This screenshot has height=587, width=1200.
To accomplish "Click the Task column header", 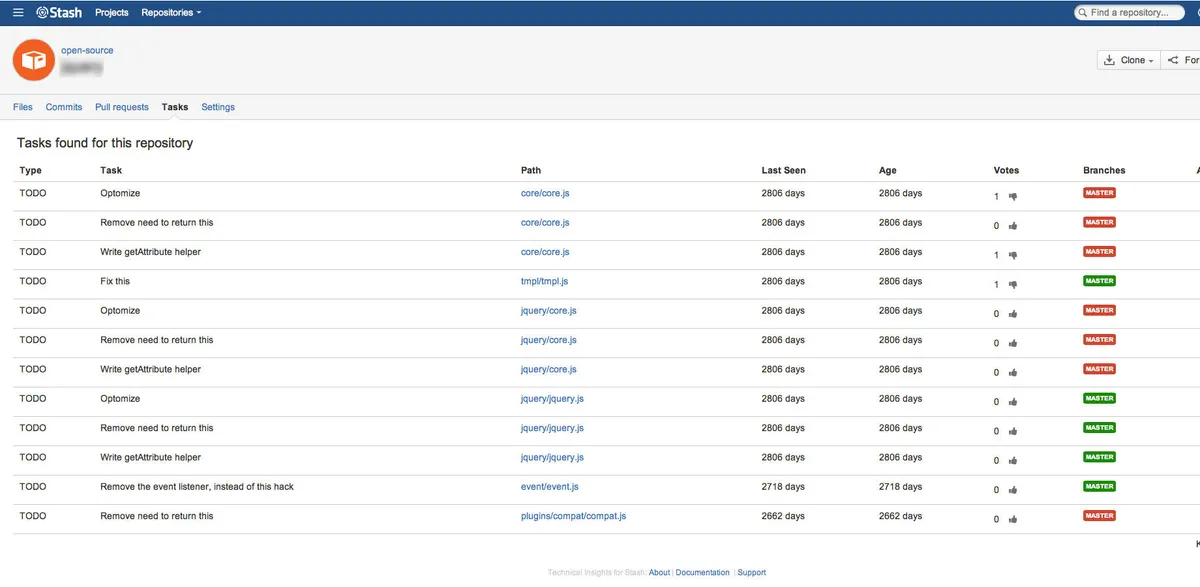I will (111, 170).
